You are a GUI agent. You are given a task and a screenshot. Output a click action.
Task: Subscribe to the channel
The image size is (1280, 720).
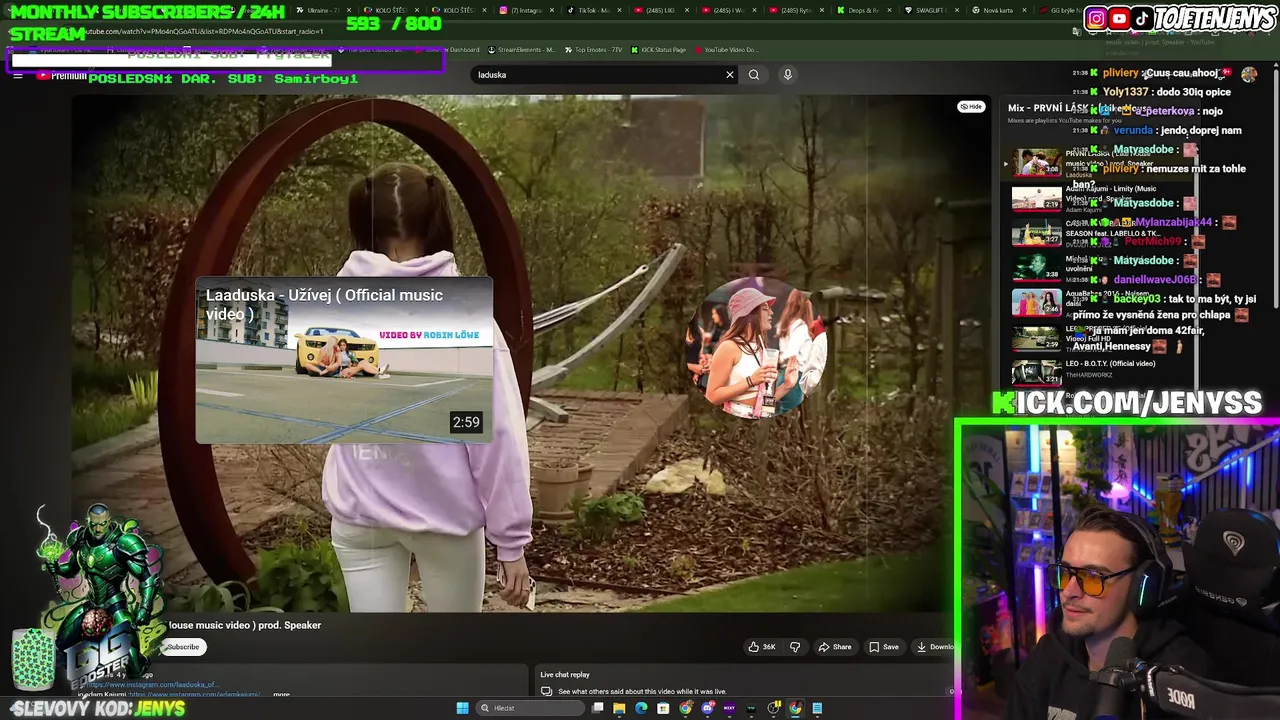point(183,647)
